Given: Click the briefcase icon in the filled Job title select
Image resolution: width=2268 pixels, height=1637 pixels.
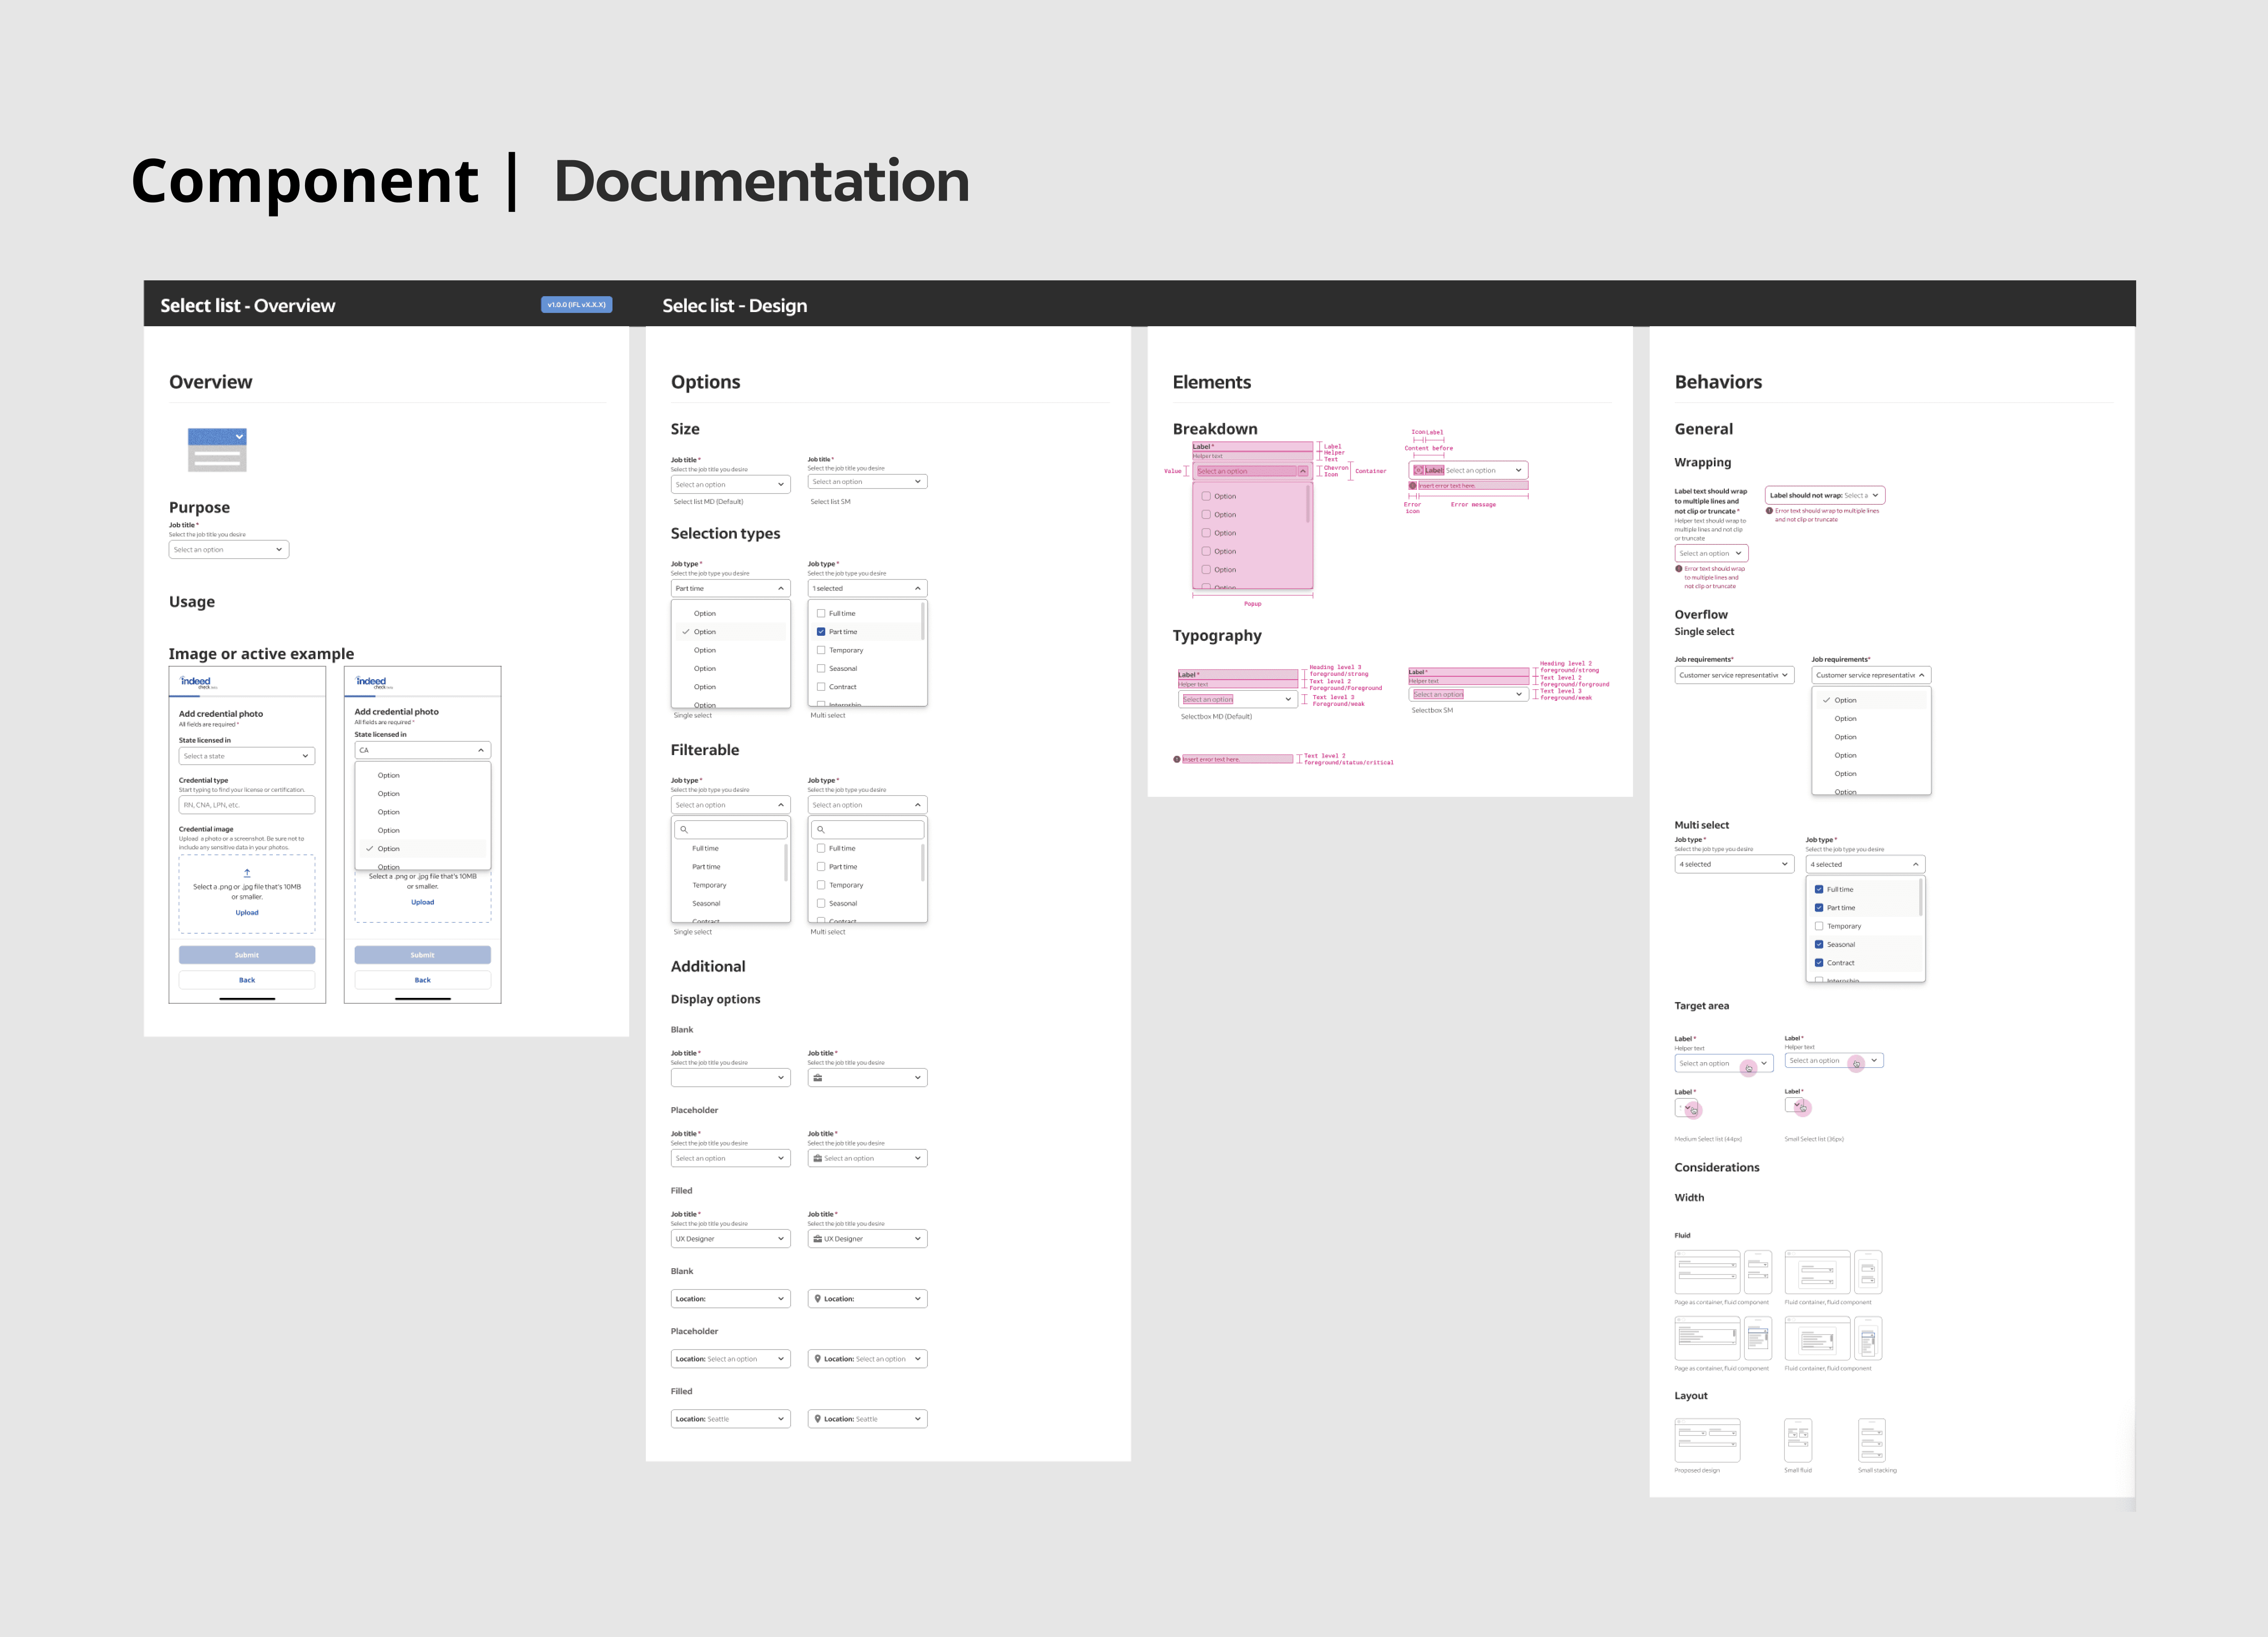Looking at the screenshot, I should 818,1238.
